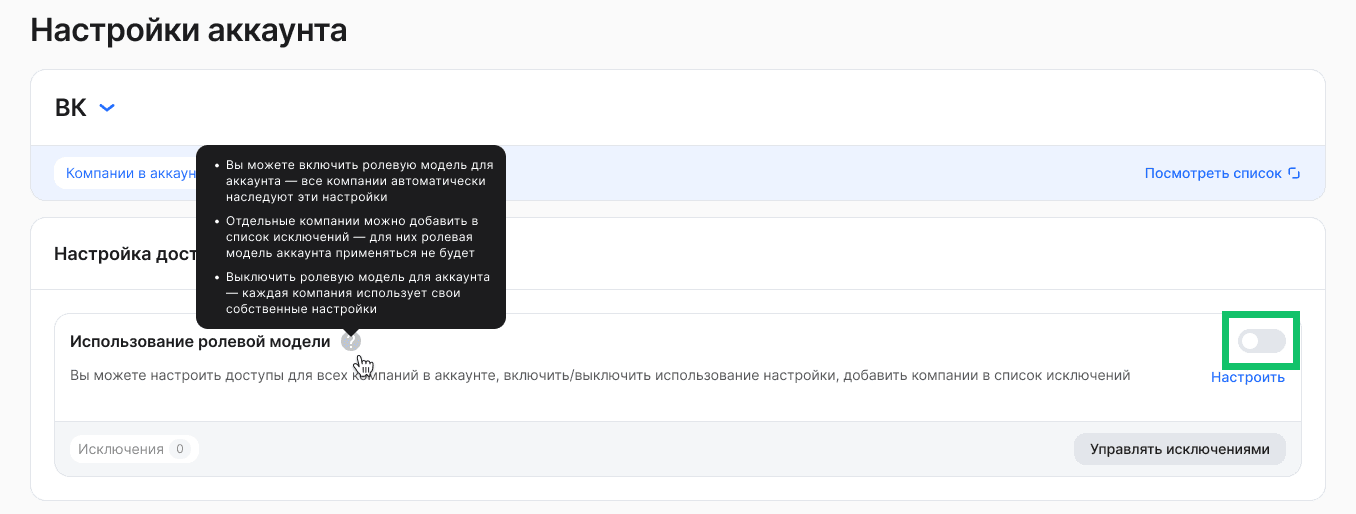Screen dimensions: 1356x514
Task: Click the second tooltip bullet about exclusion list
Action: point(350,236)
